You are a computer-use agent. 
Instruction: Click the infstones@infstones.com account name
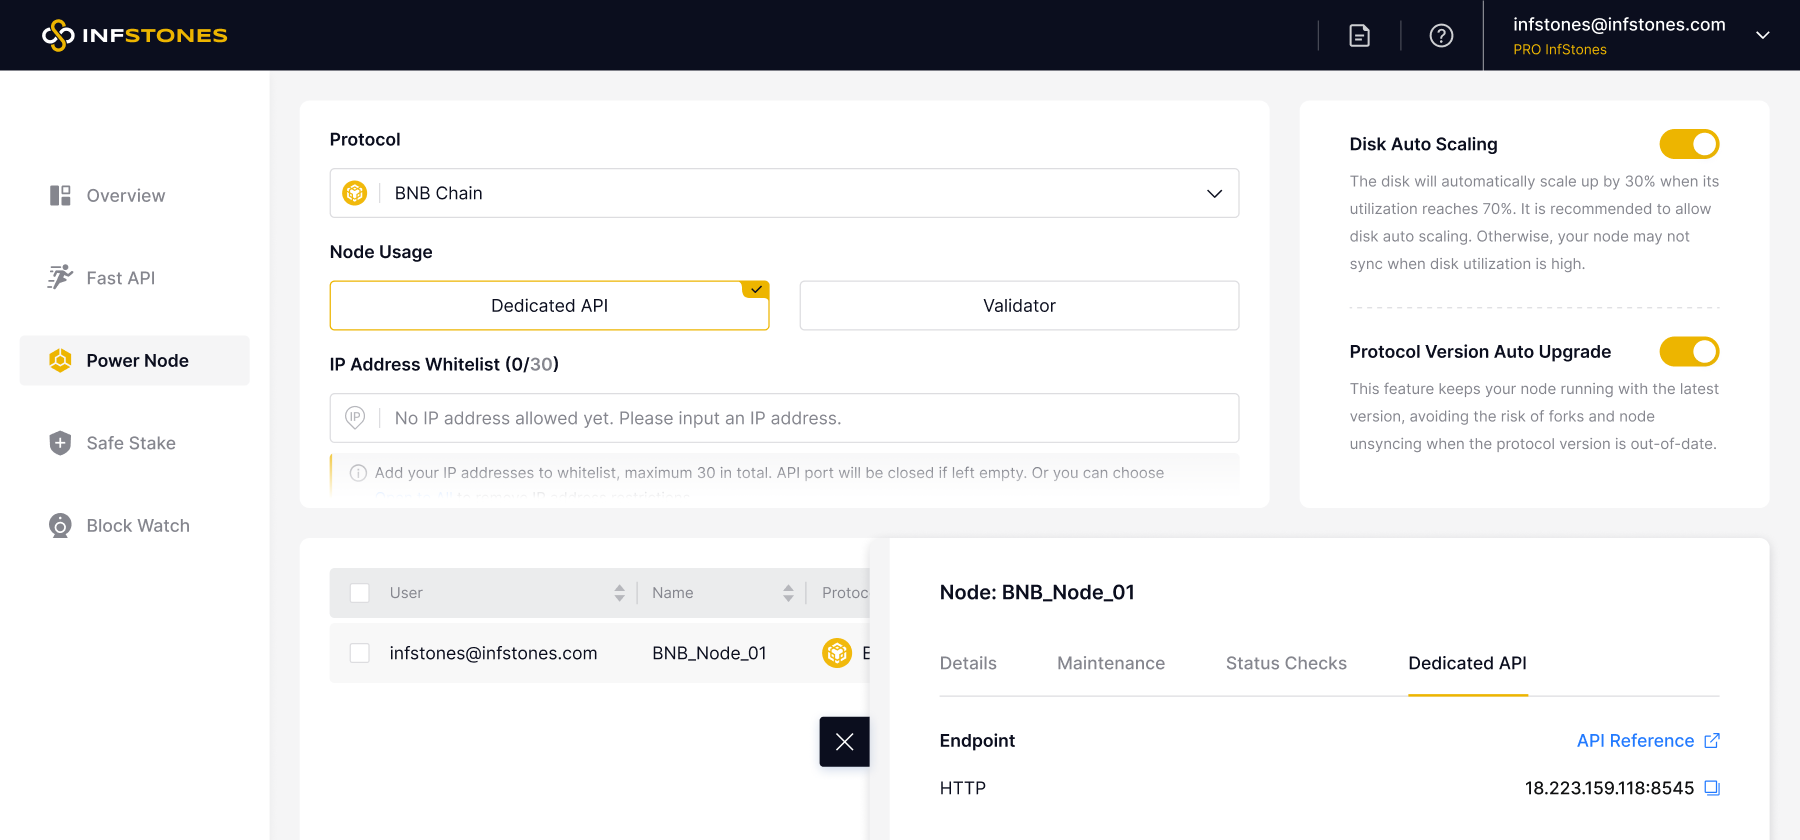(1619, 24)
